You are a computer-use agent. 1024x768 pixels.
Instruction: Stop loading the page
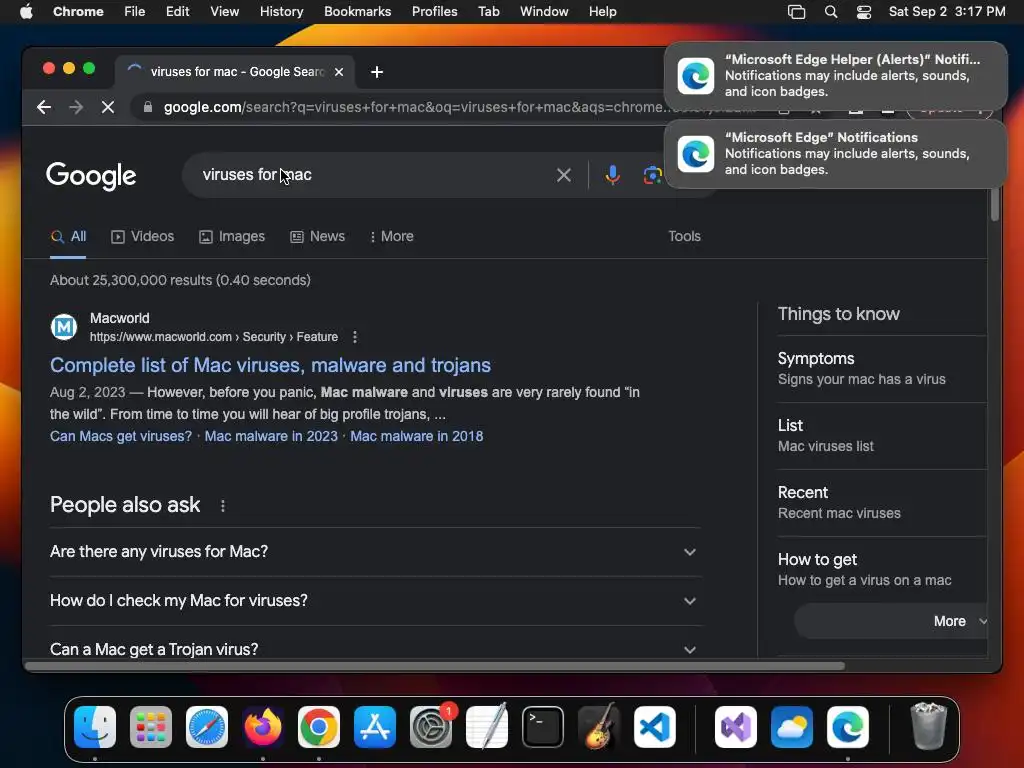(x=108, y=107)
